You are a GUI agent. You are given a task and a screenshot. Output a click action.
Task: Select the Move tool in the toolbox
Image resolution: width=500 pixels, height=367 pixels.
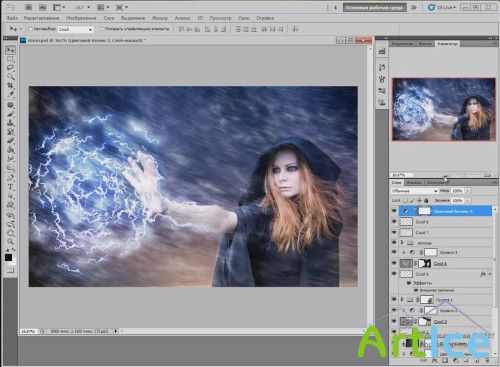[11, 50]
